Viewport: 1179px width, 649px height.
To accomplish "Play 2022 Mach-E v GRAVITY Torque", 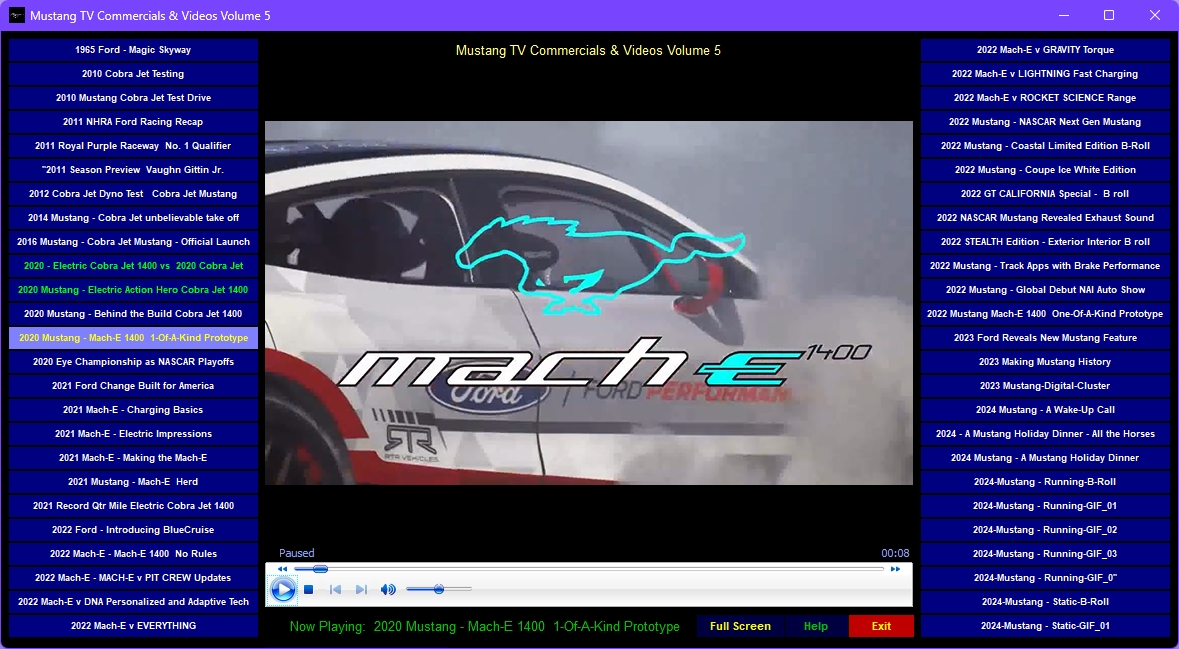I will click(1045, 50).
